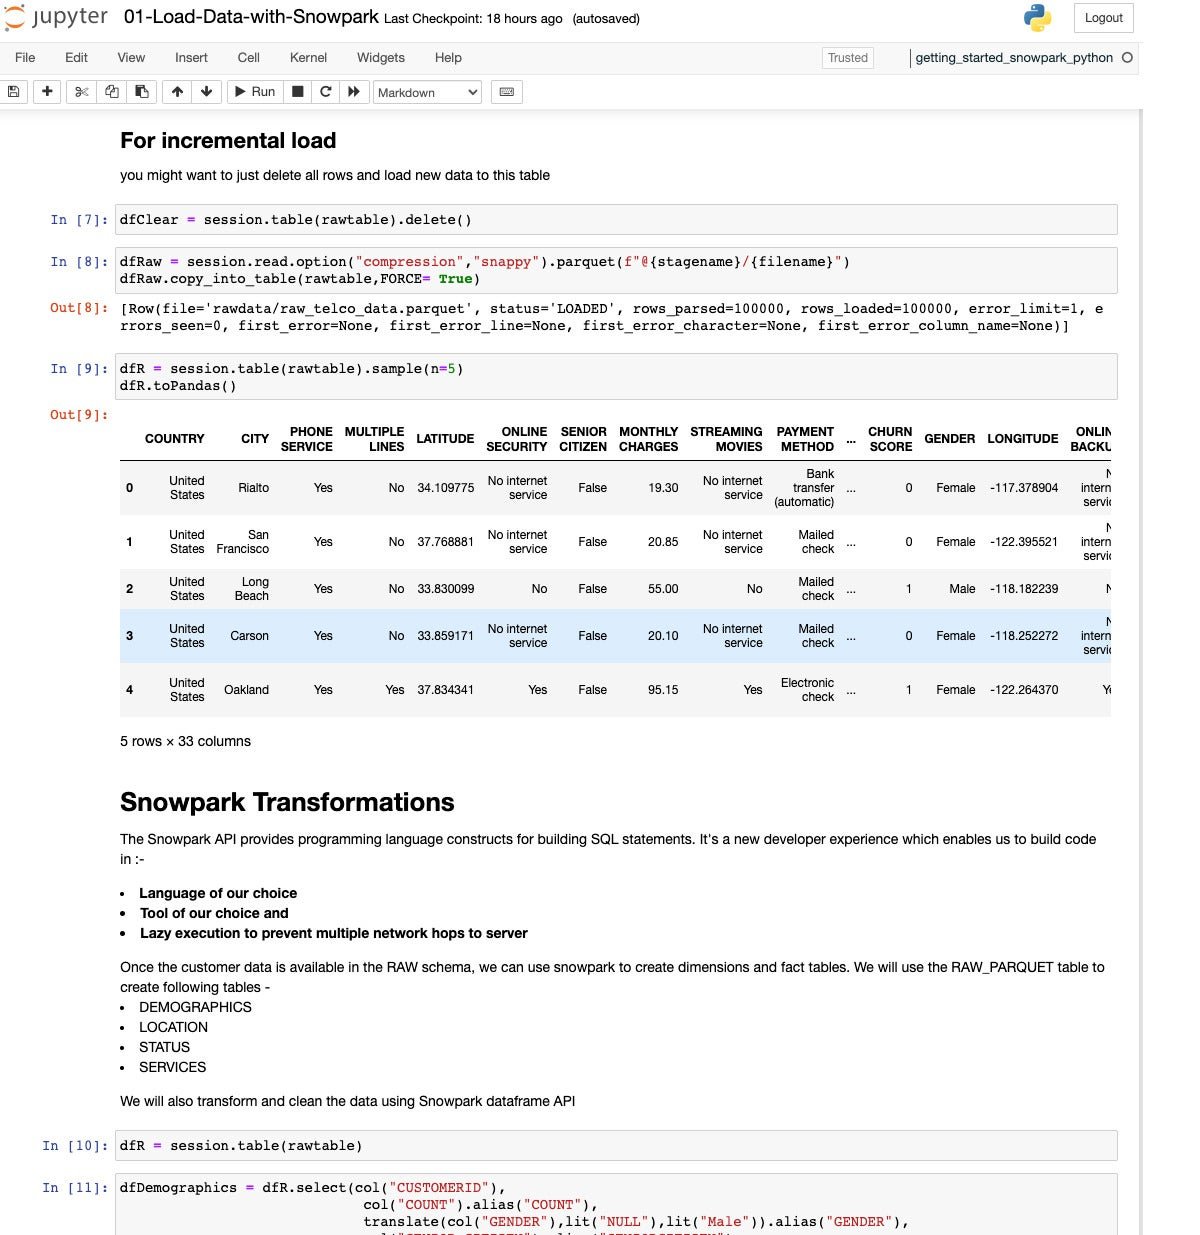Open the Cell menu
This screenshot has width=1200, height=1235.
click(248, 58)
